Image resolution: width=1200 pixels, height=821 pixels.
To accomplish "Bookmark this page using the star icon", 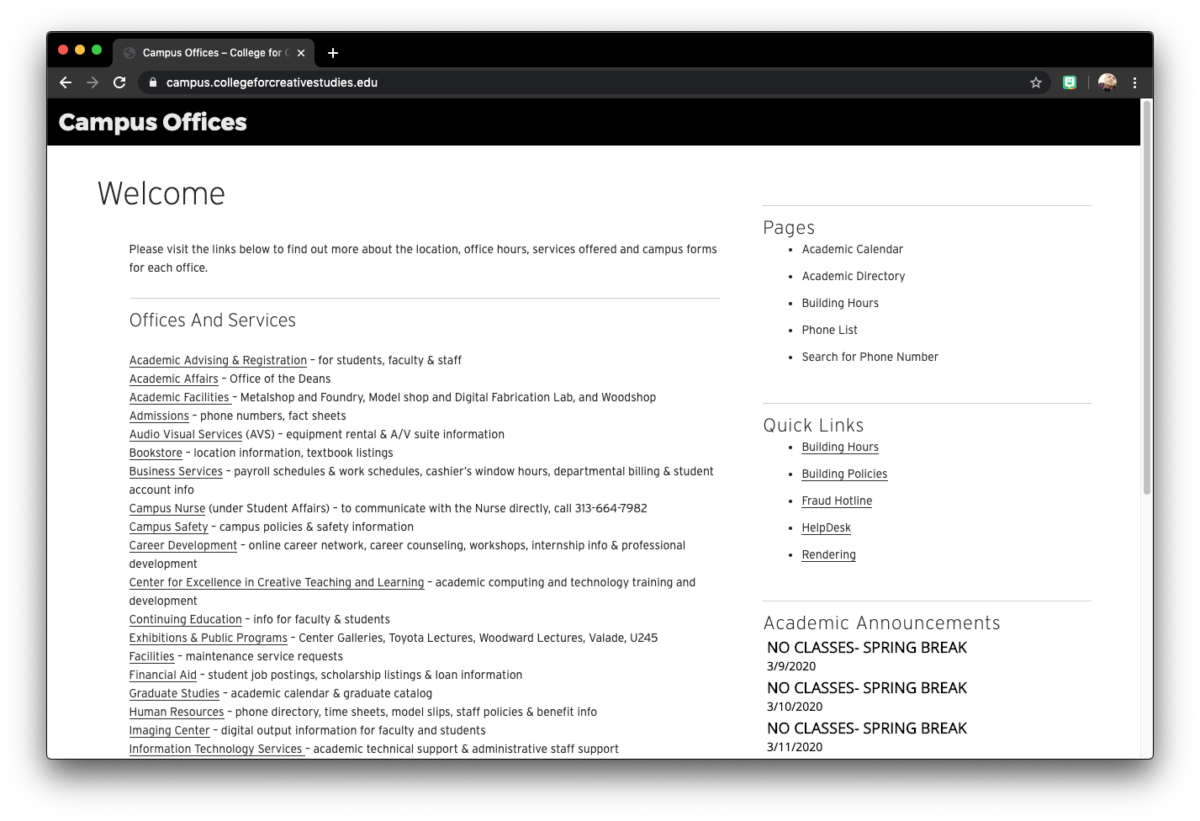I will coord(1036,83).
